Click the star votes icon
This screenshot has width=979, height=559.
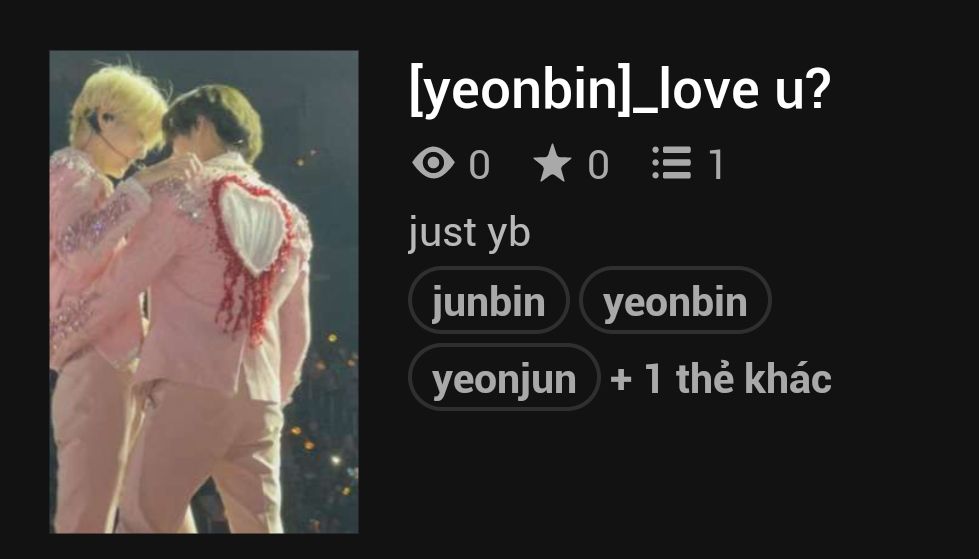552,164
